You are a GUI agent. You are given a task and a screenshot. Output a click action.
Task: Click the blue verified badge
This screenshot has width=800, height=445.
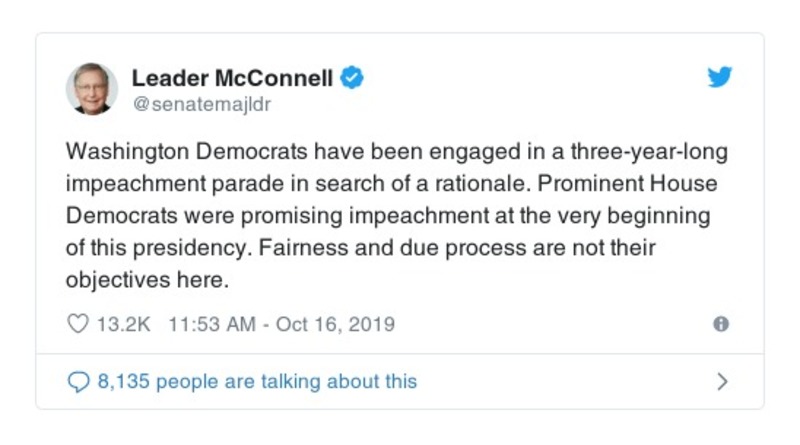(351, 78)
